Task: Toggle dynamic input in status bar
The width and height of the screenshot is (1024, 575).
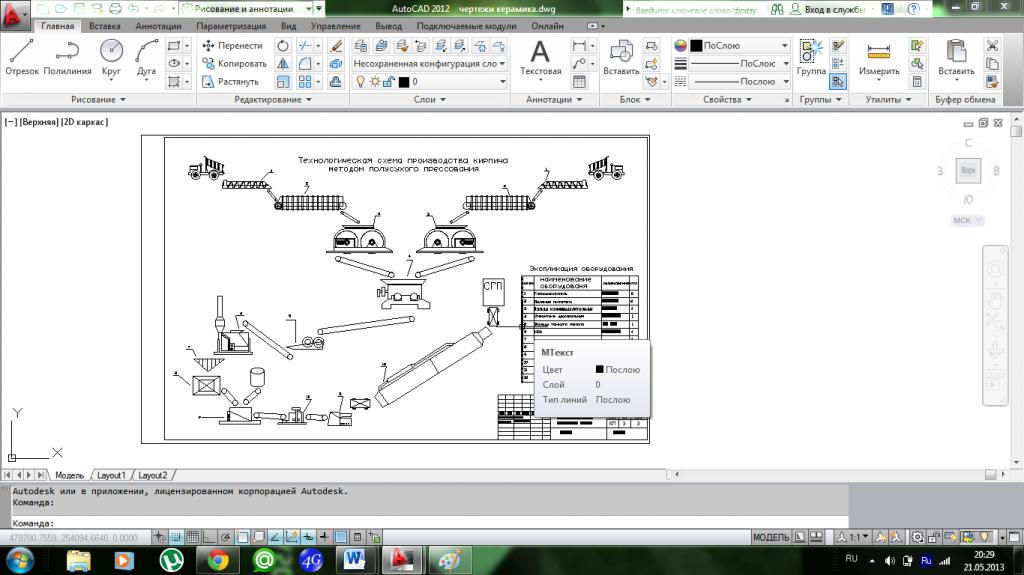Action: (x=308, y=537)
